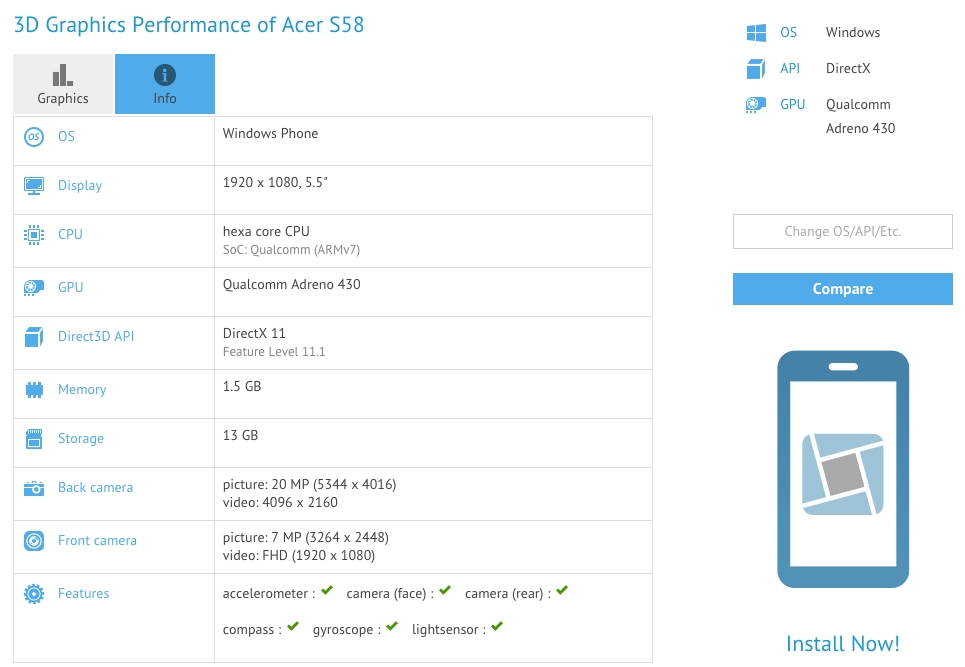Click the gyroscope green checkmark
The width and height of the screenshot is (965, 667).
[x=392, y=626]
